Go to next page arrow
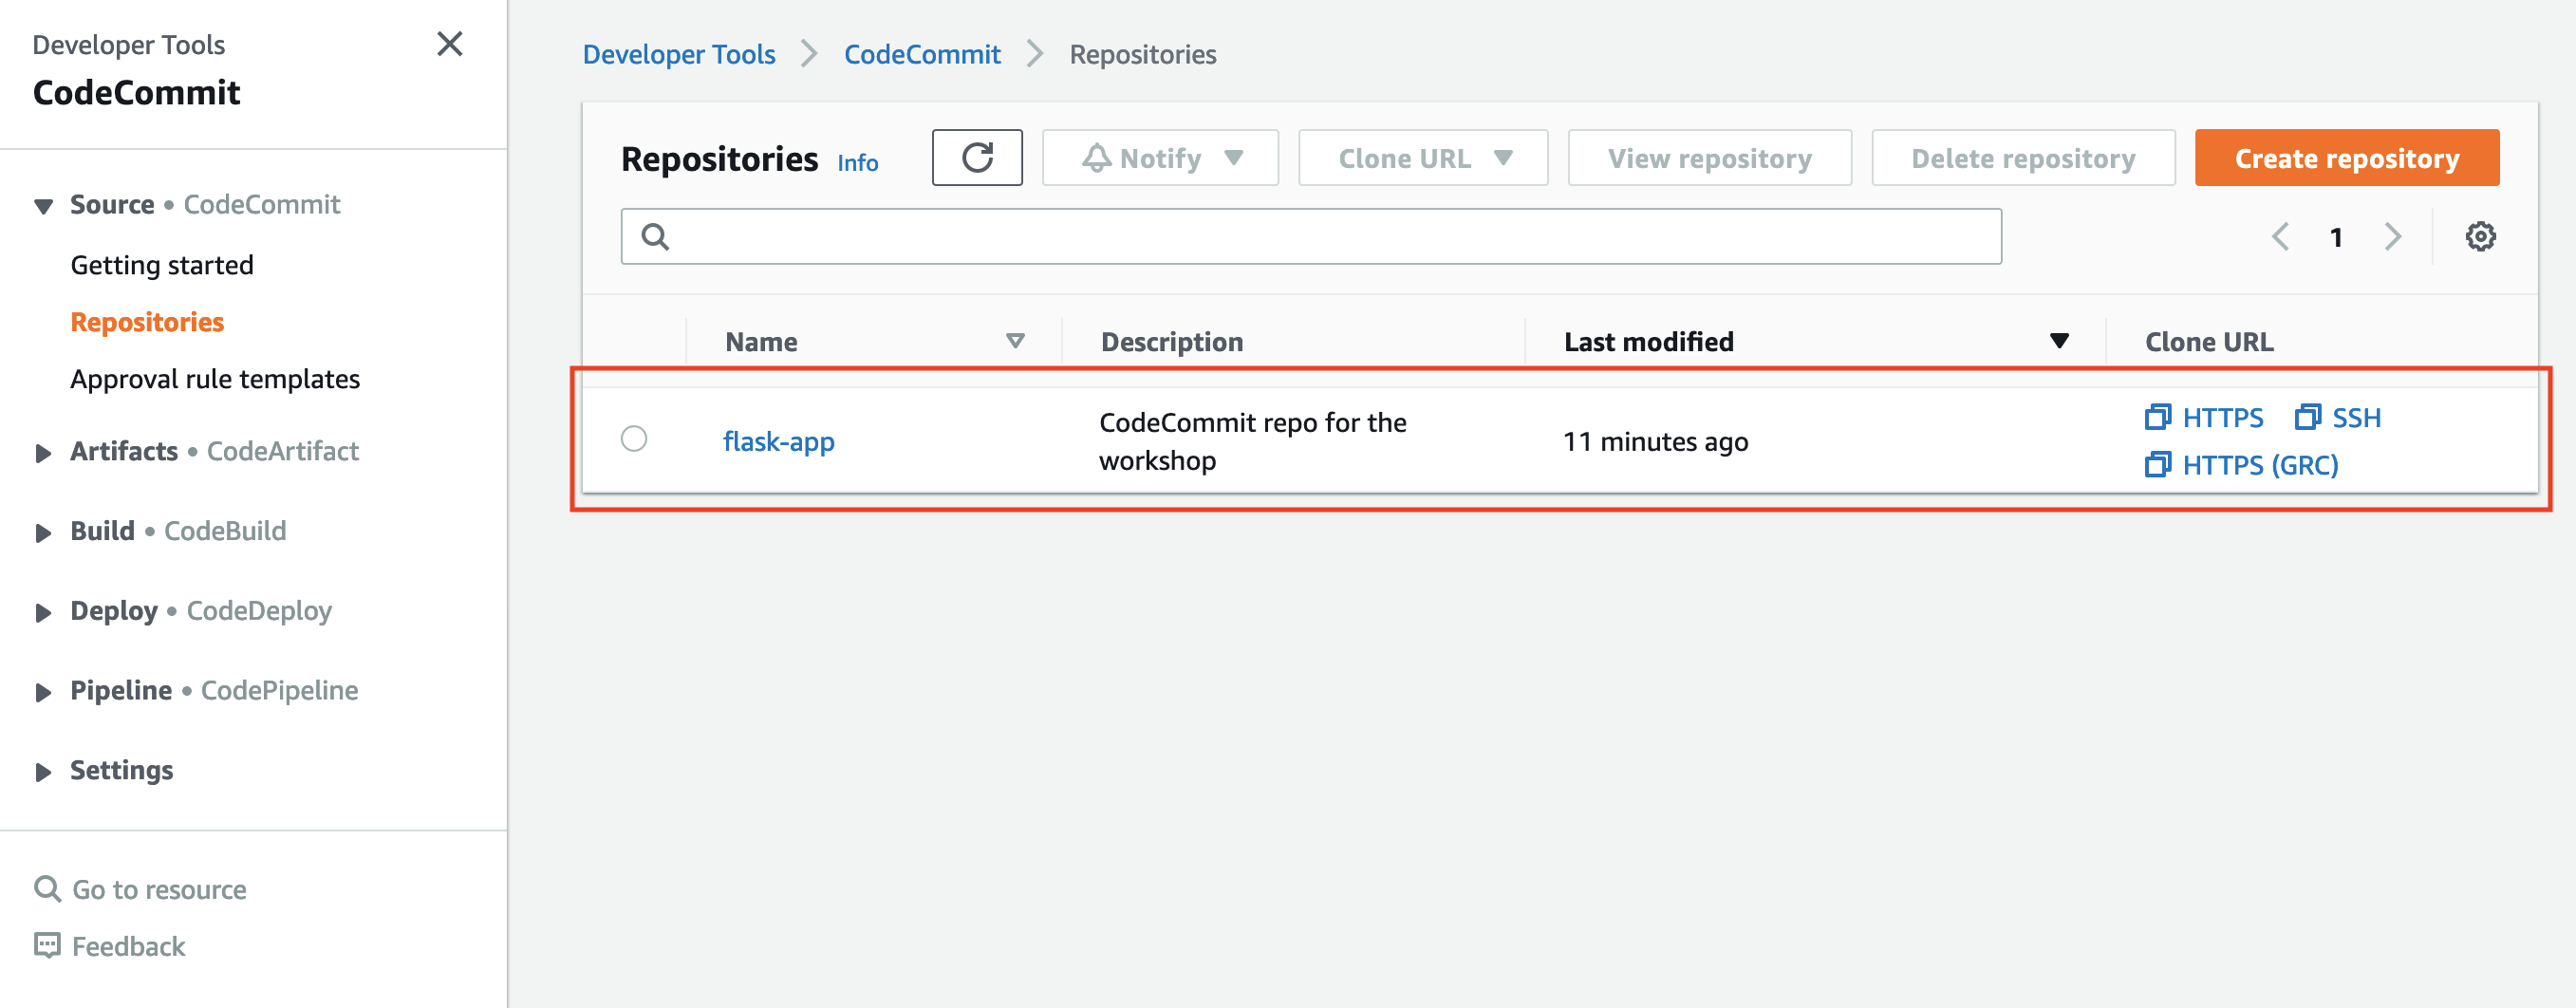This screenshot has width=2576, height=1008. click(2392, 237)
